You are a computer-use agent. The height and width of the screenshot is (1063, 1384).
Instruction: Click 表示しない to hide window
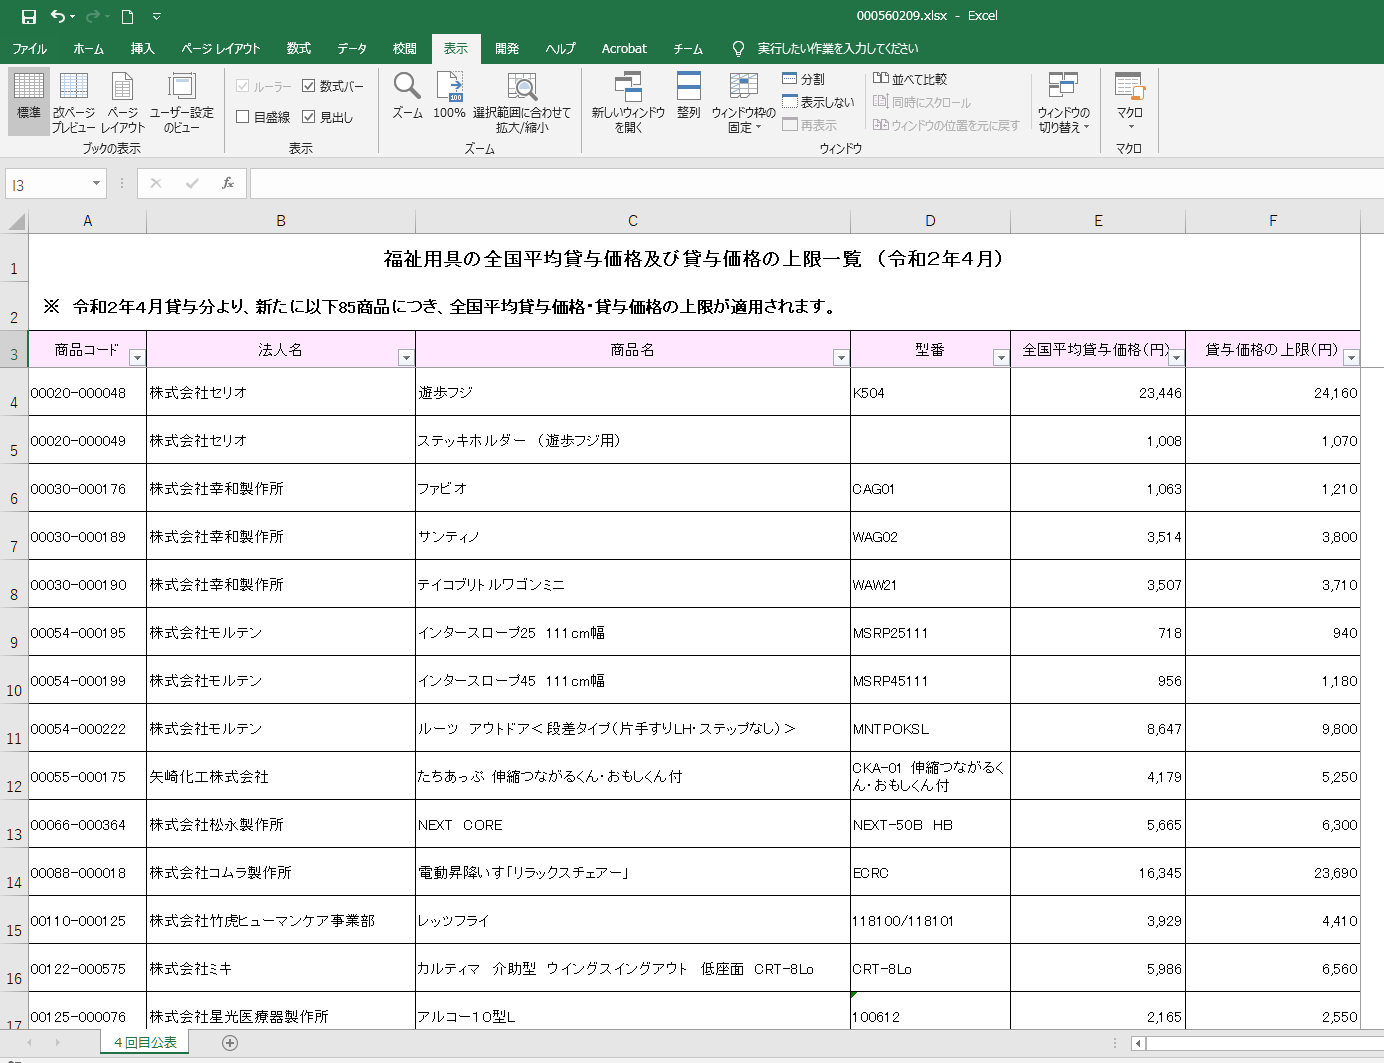pyautogui.click(x=818, y=102)
